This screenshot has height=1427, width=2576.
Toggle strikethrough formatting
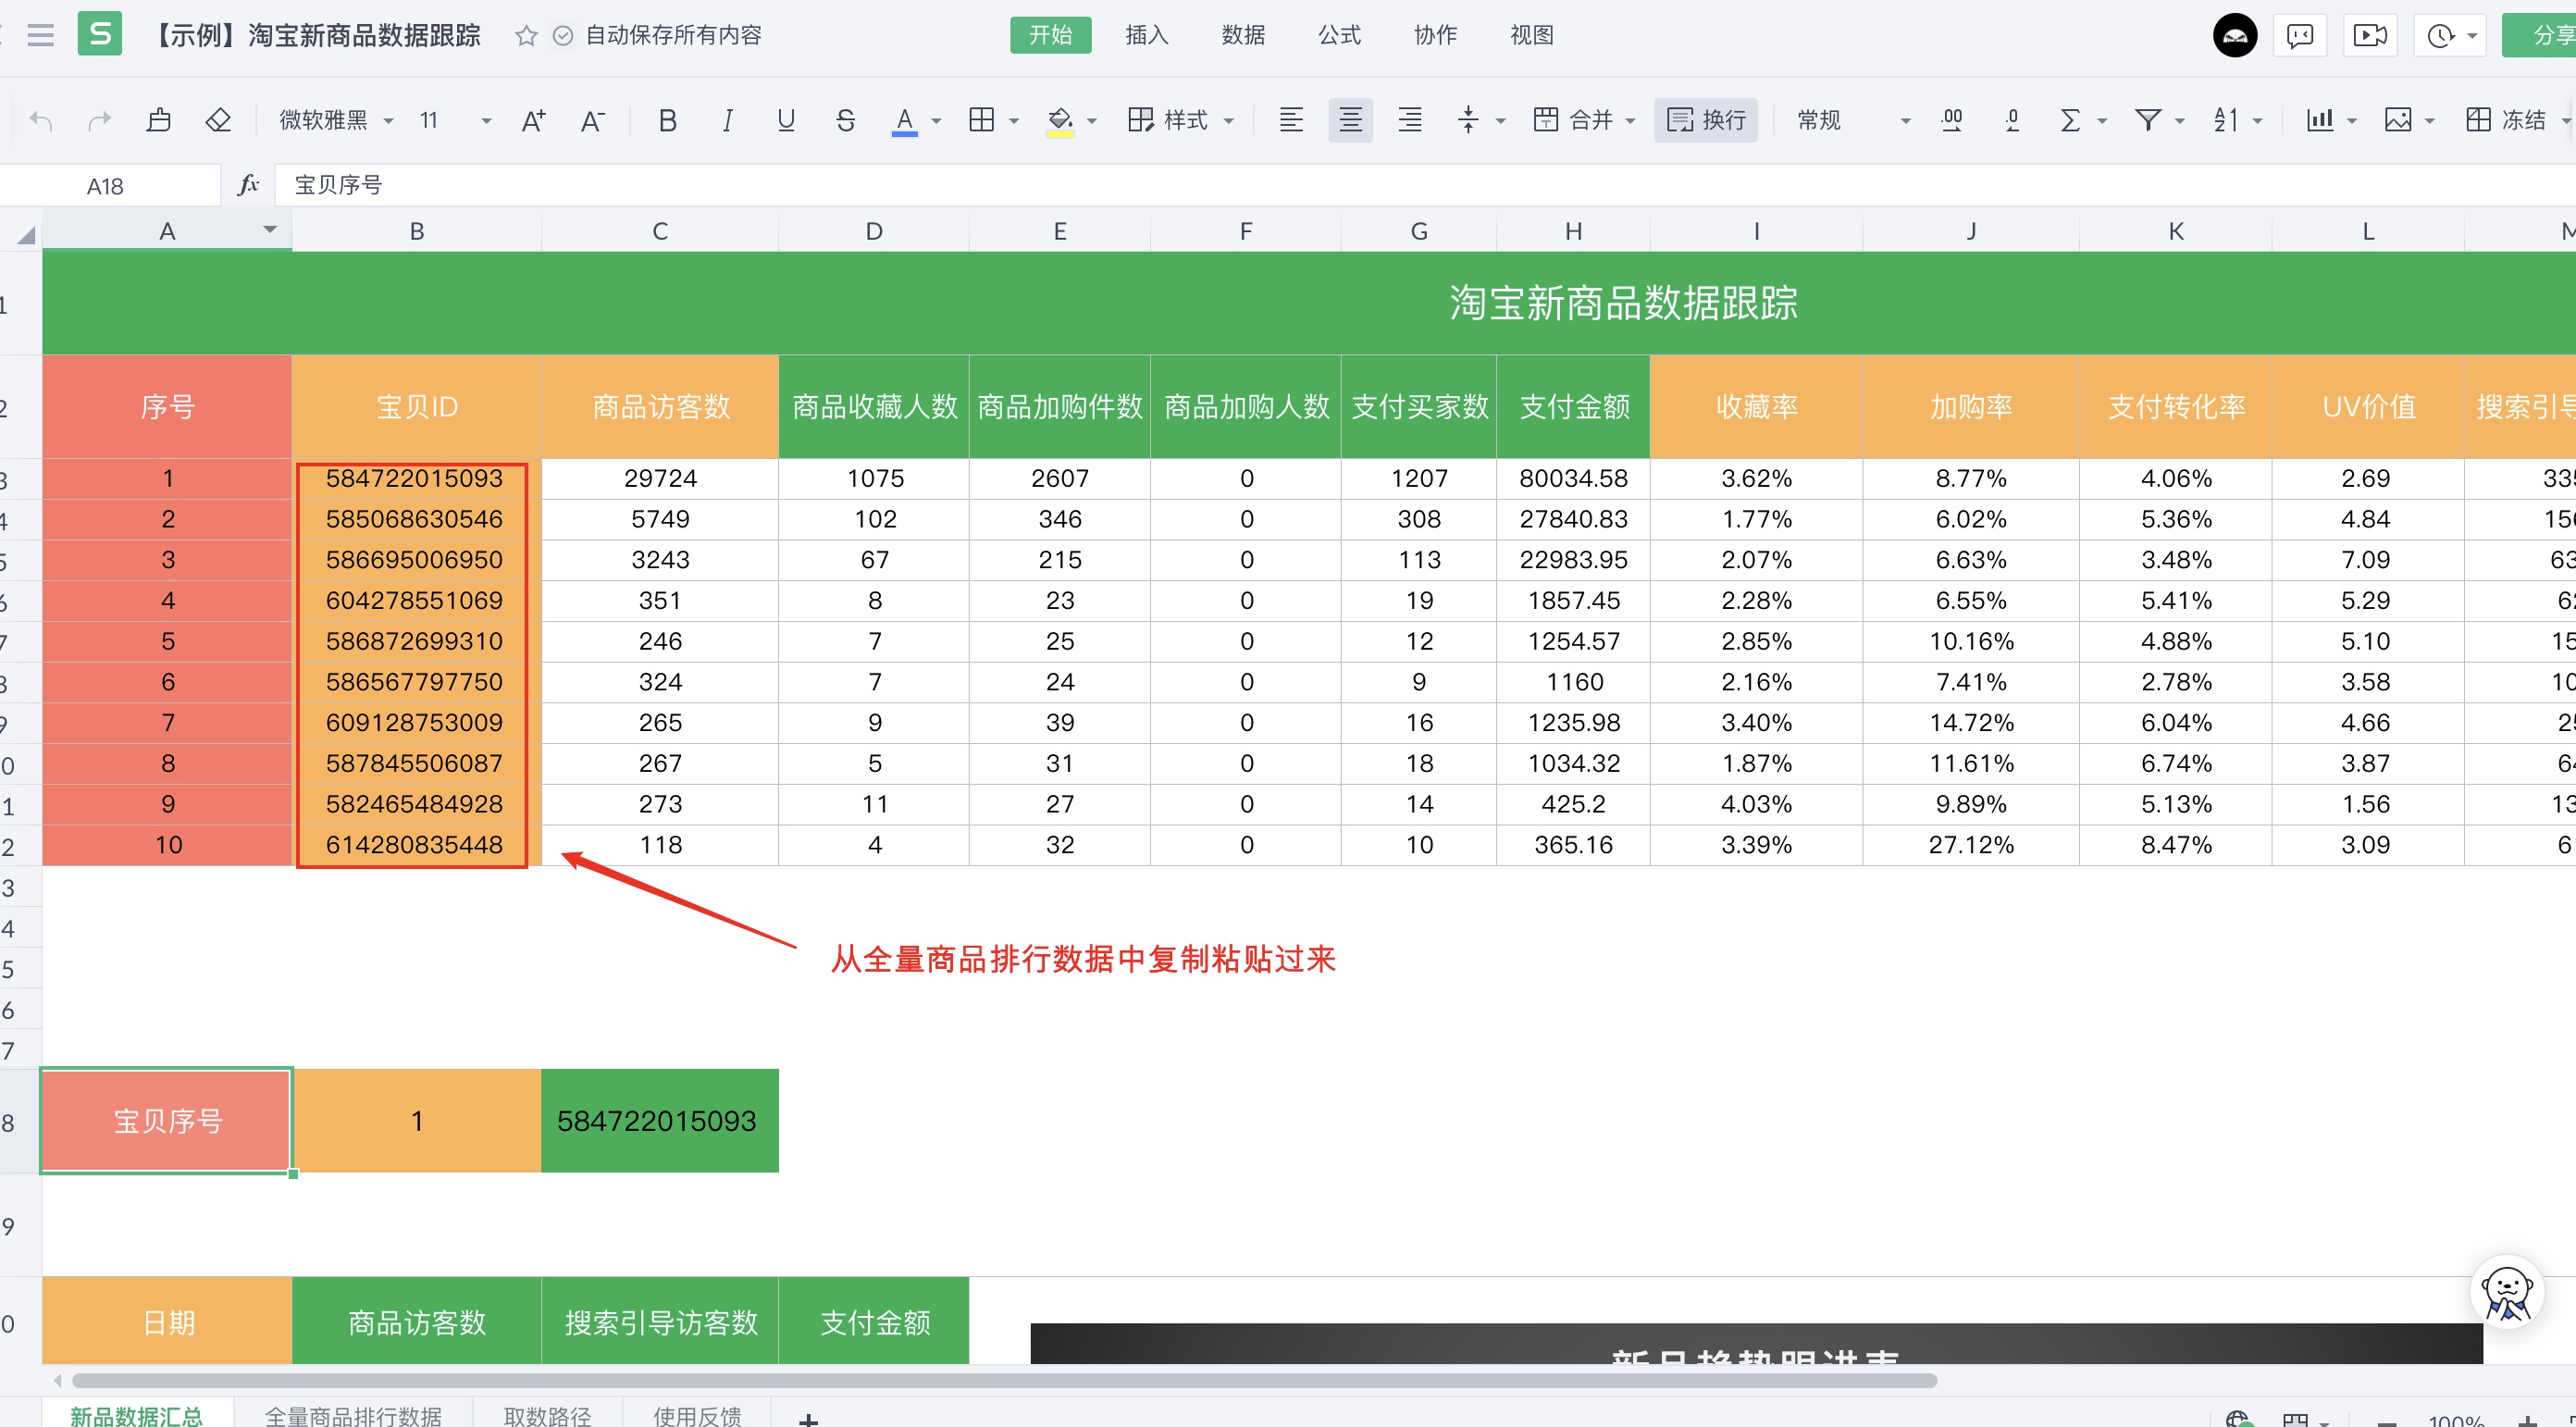[x=845, y=121]
